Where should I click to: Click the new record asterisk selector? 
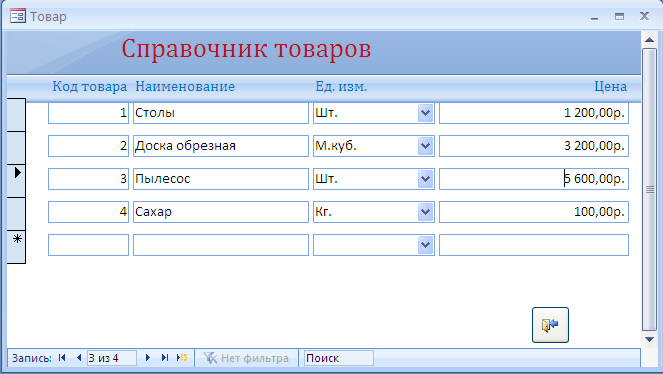(x=16, y=247)
